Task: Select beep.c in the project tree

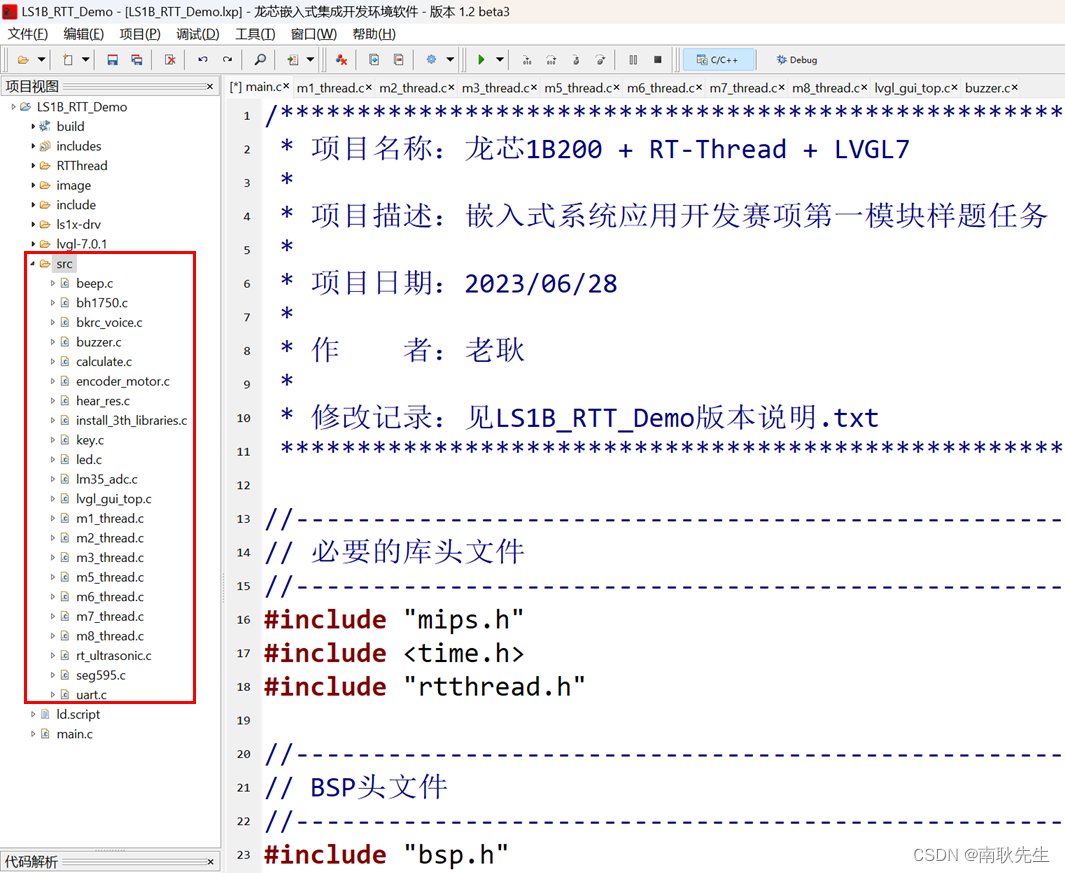Action: [x=94, y=283]
